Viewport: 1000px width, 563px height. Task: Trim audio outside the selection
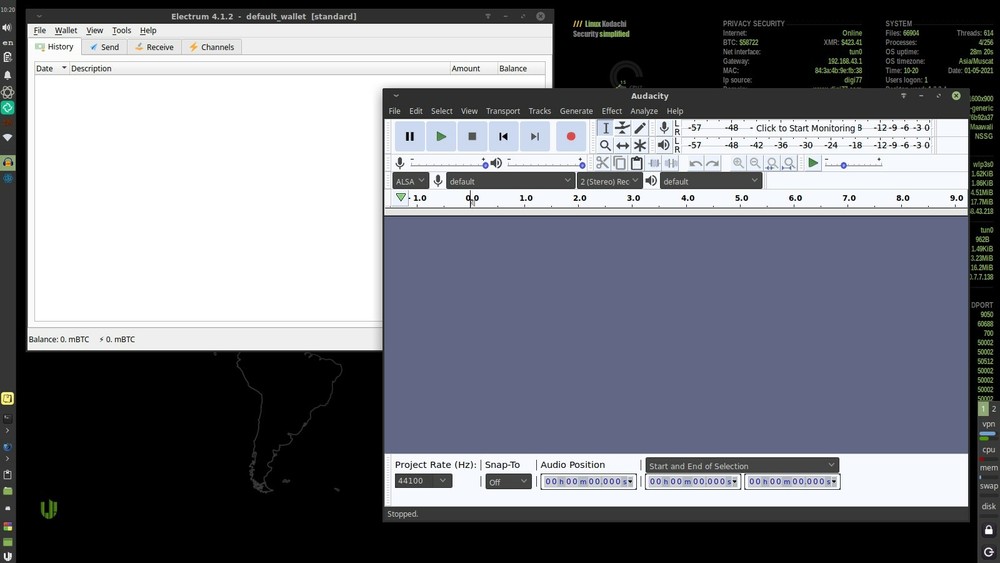tap(654, 163)
